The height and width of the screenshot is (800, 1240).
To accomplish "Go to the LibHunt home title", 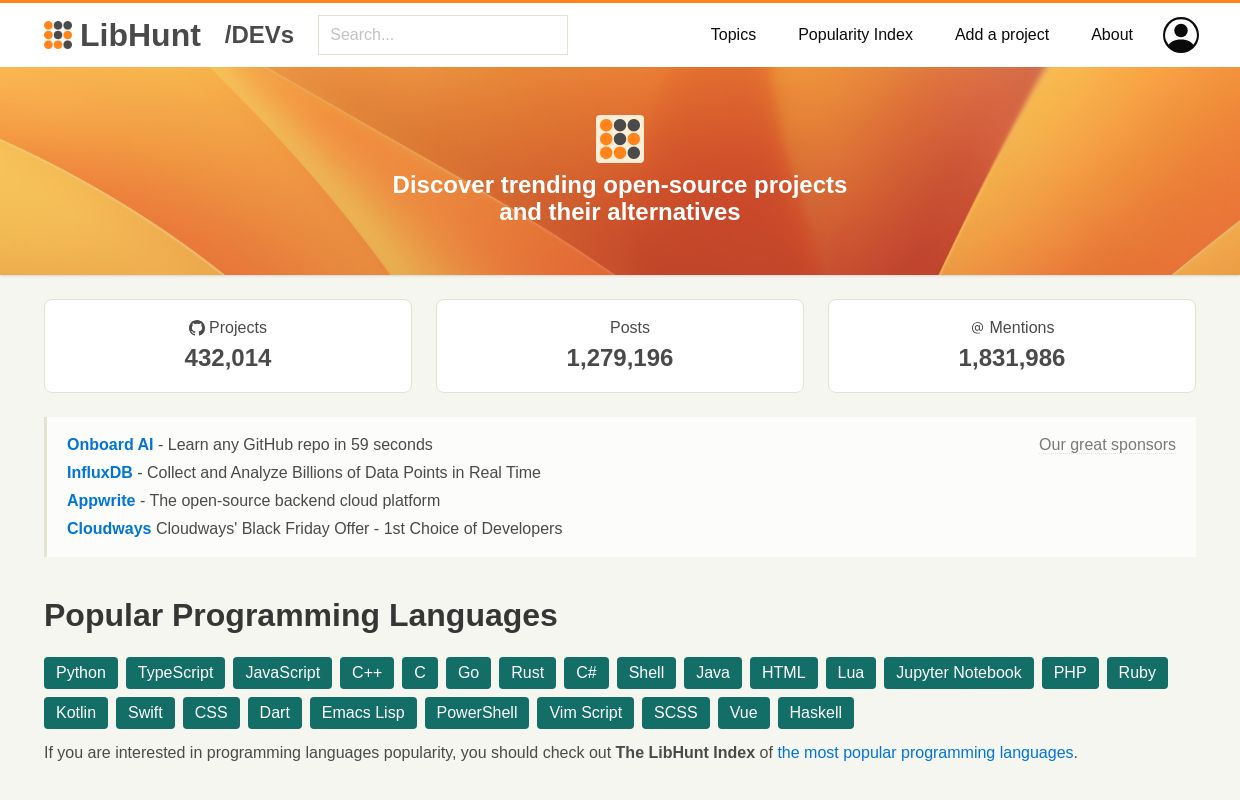I will tap(140, 35).
